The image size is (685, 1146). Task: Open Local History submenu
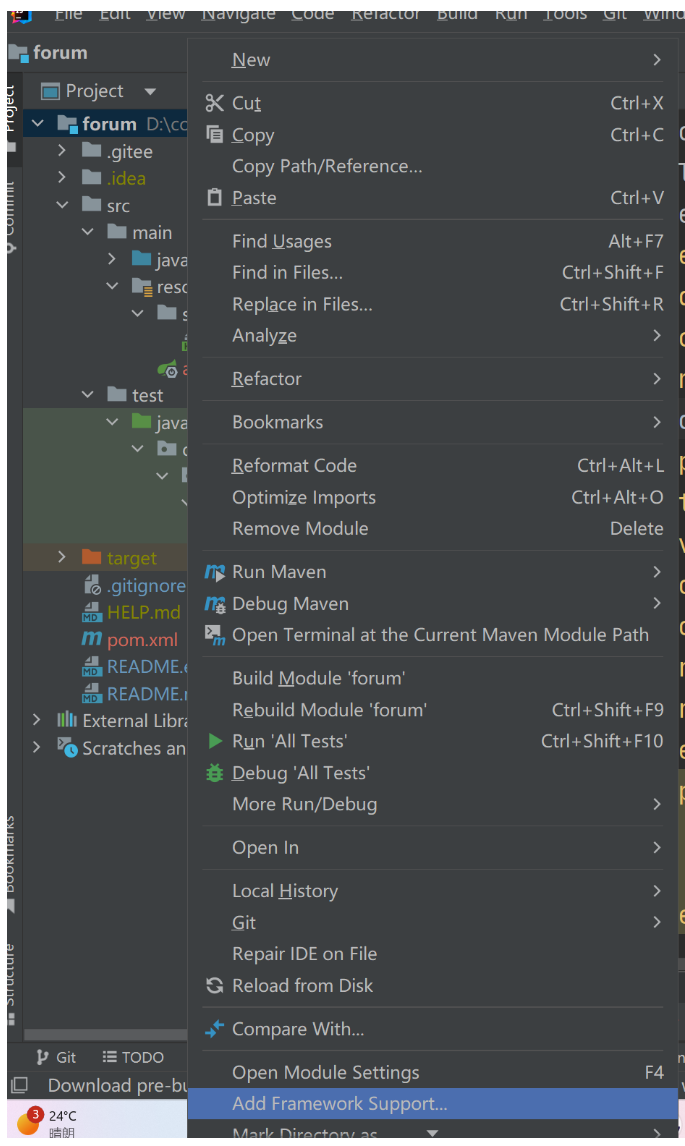point(433,891)
